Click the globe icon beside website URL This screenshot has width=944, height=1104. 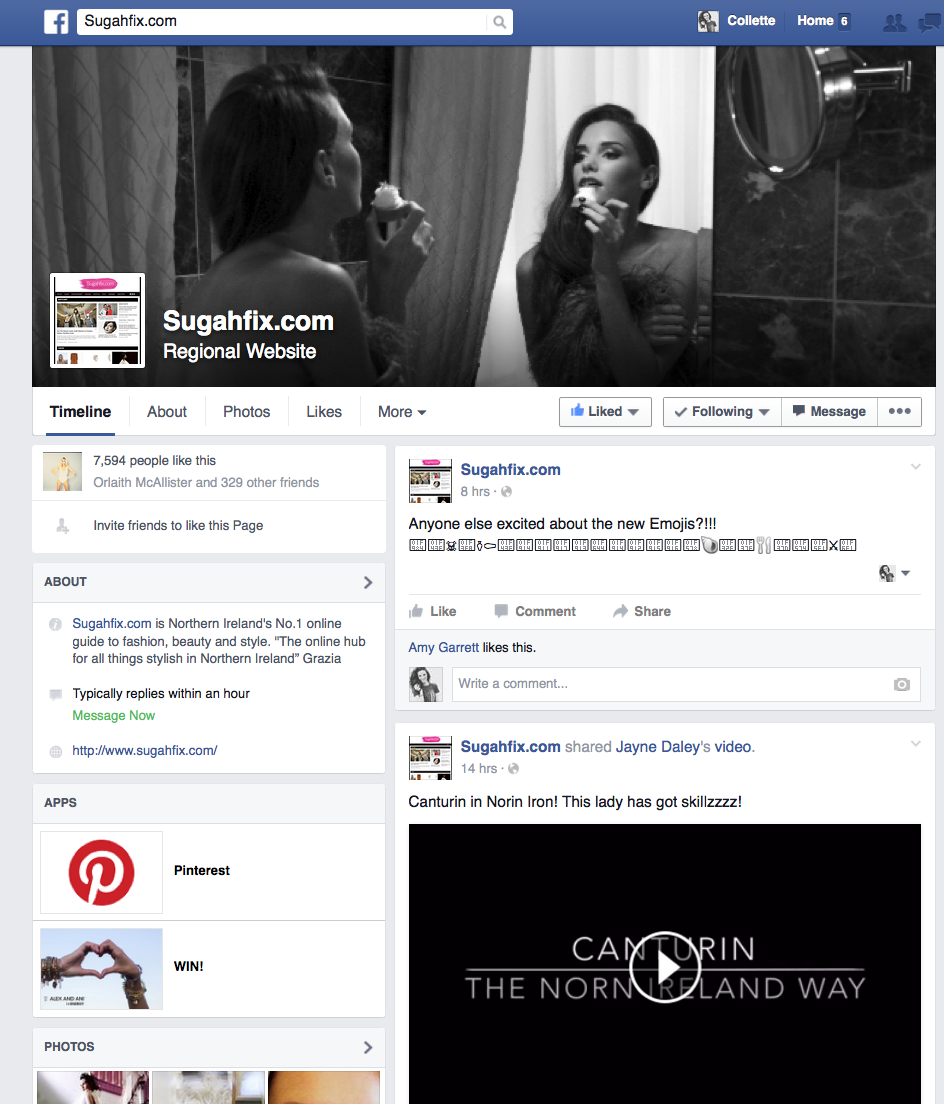[56, 751]
